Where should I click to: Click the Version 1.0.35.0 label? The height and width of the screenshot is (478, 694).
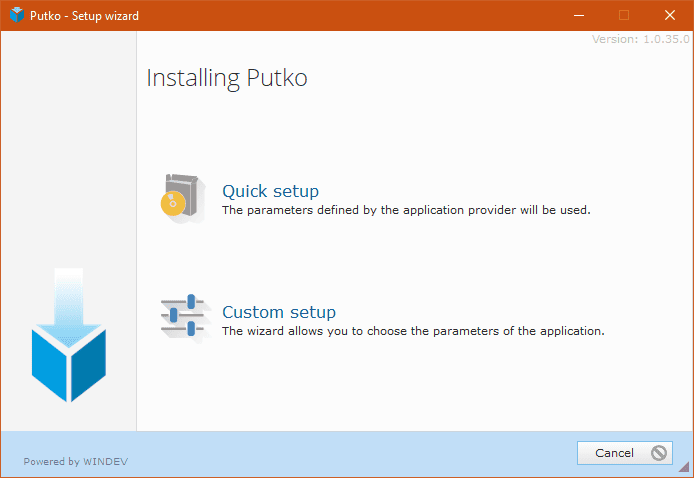(x=640, y=39)
